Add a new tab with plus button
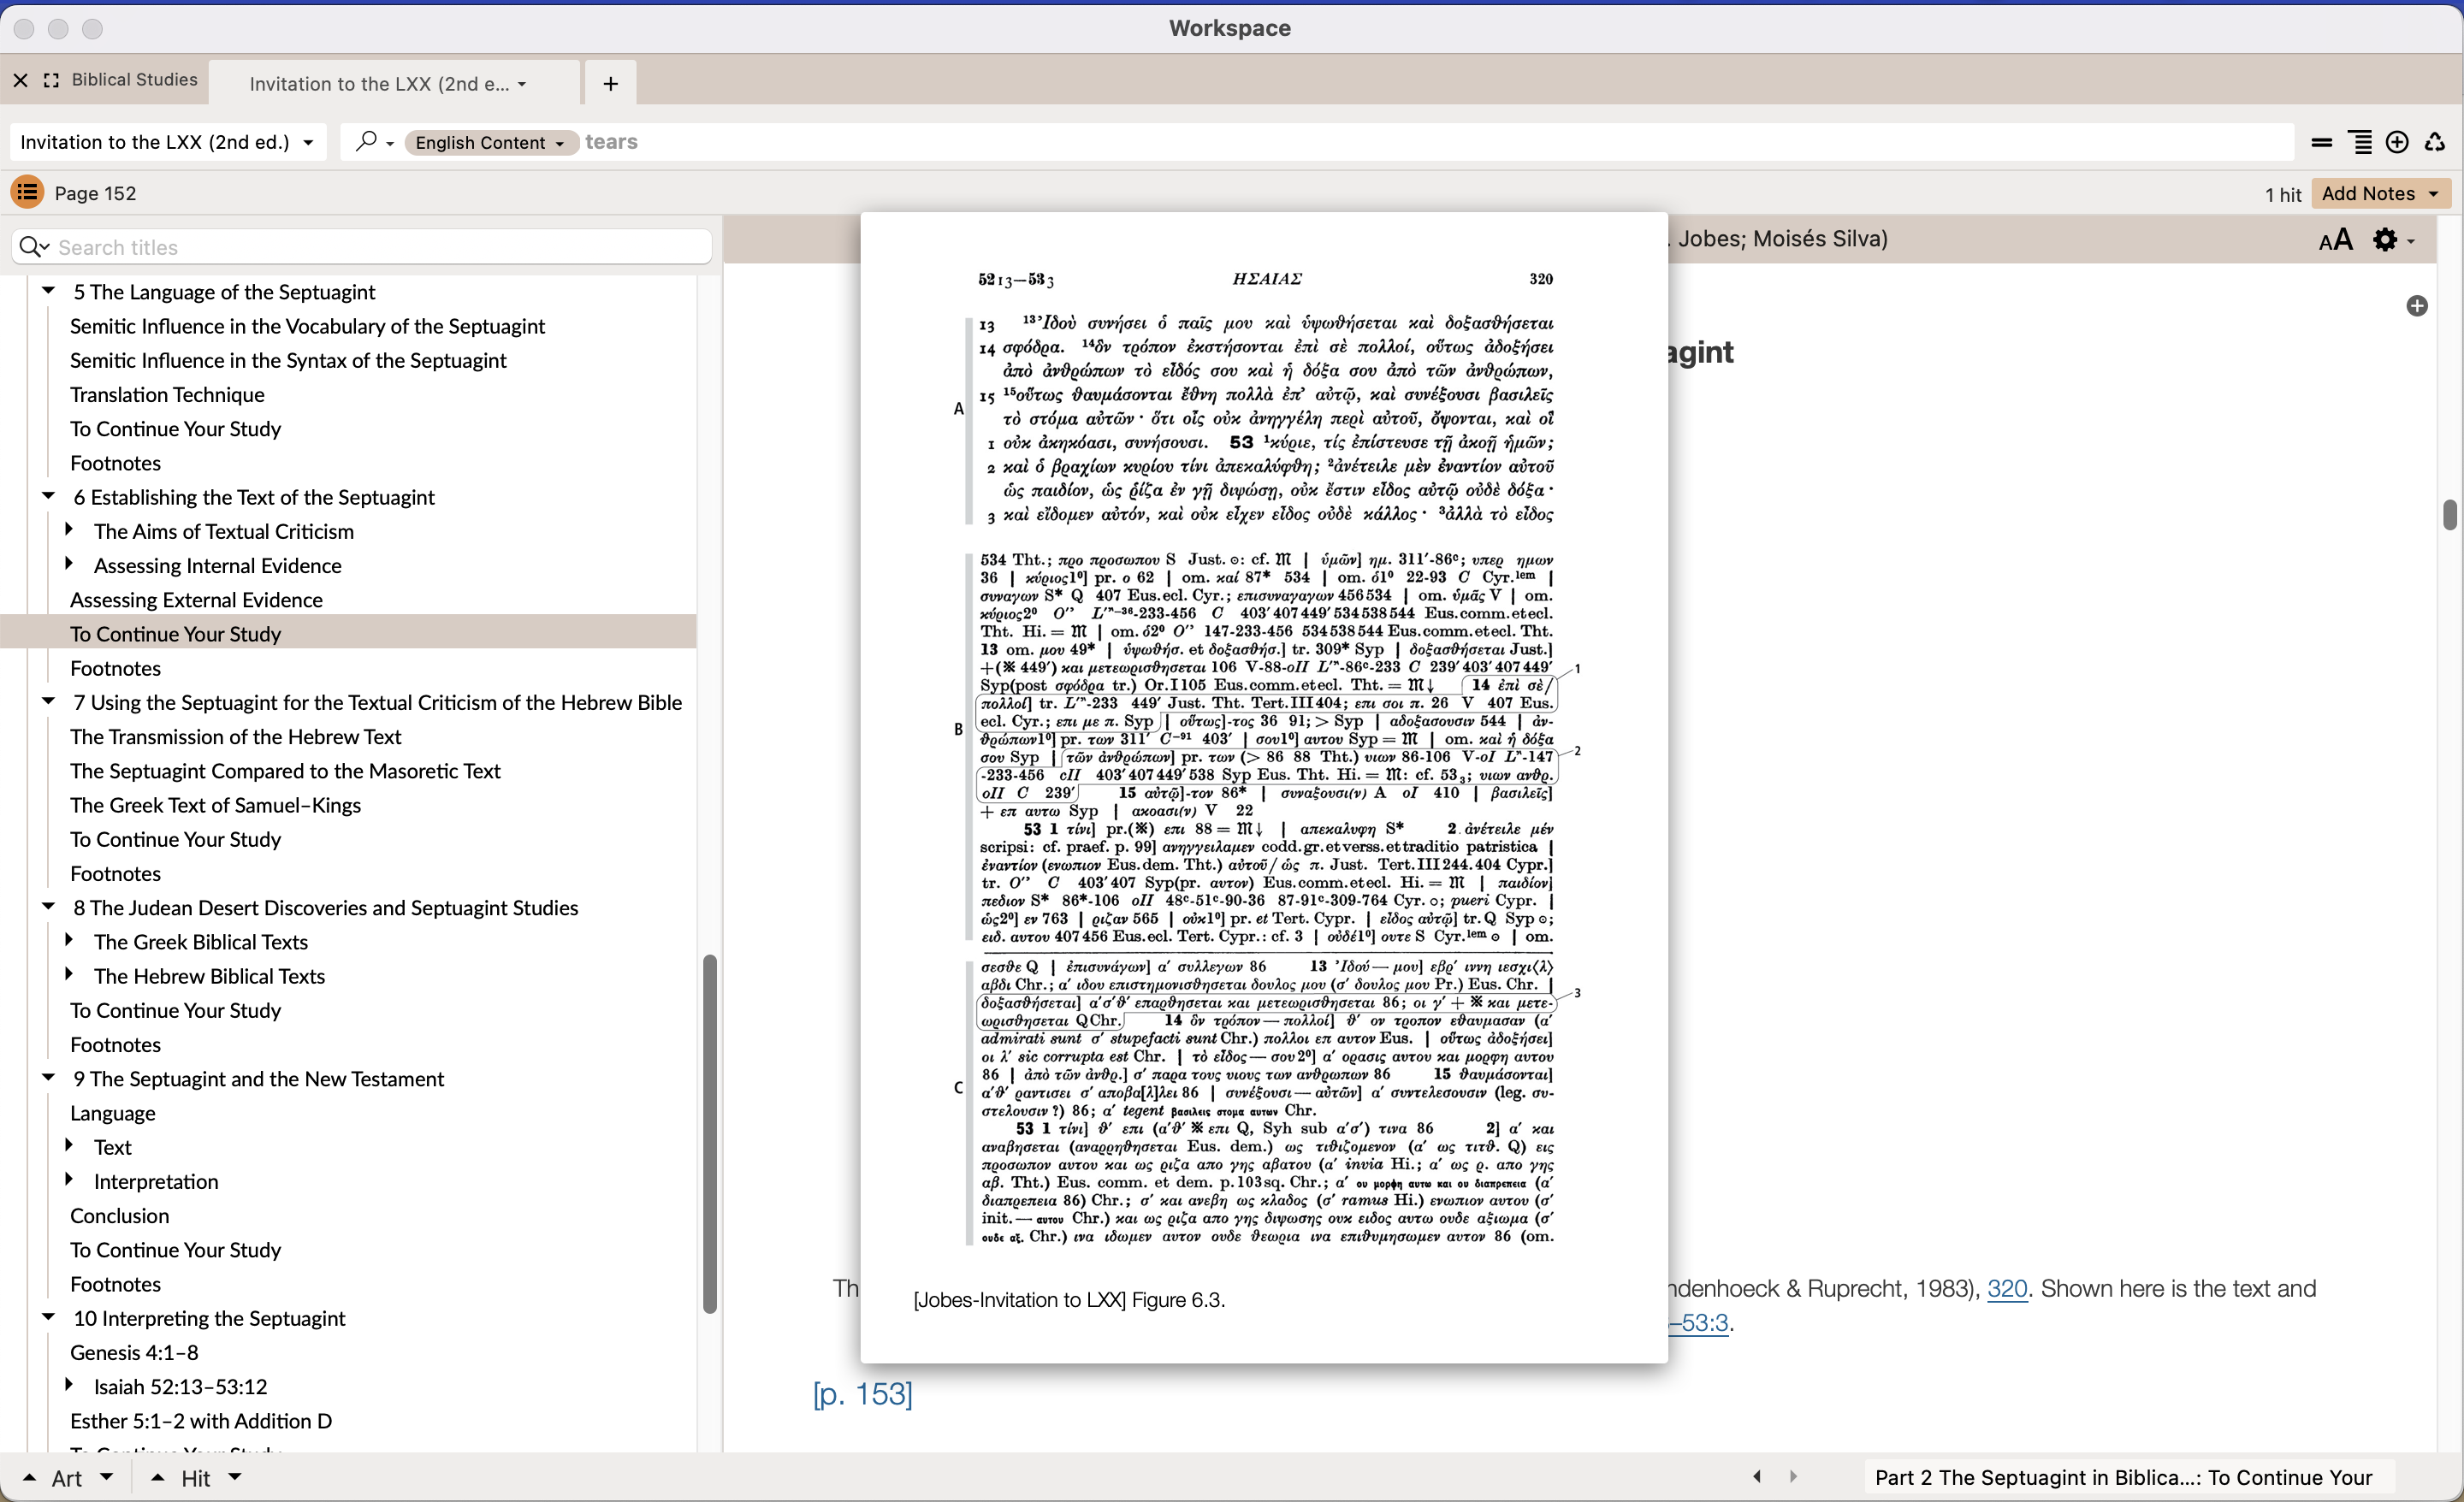This screenshot has width=2464, height=1502. [610, 84]
